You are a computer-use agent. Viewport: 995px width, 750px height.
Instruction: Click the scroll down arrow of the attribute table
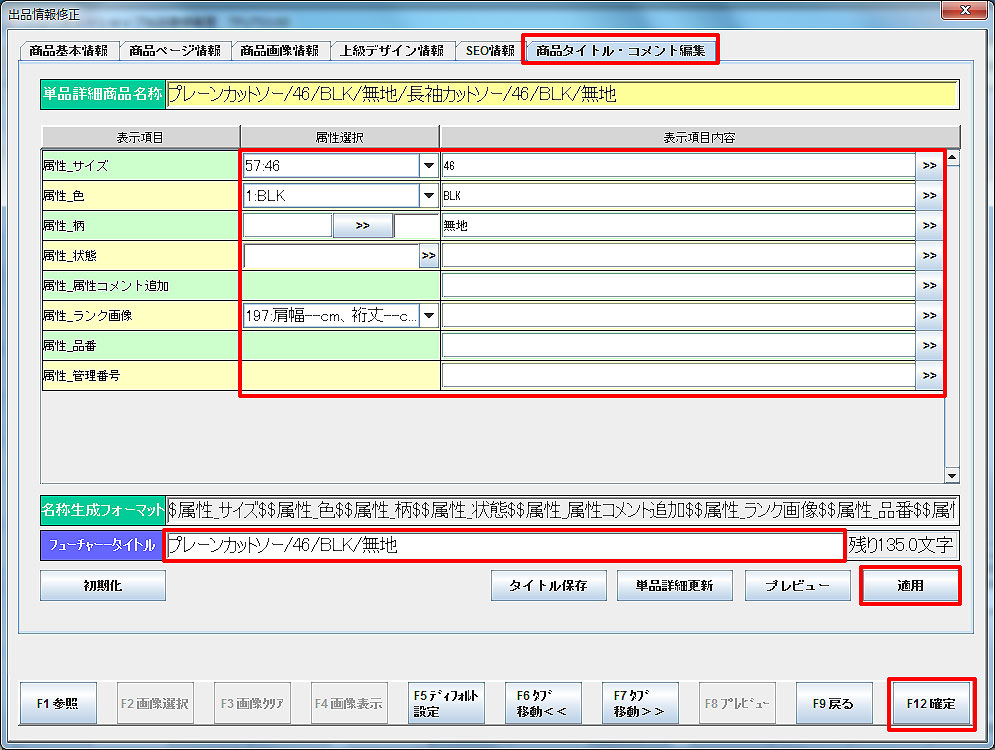[x=952, y=476]
